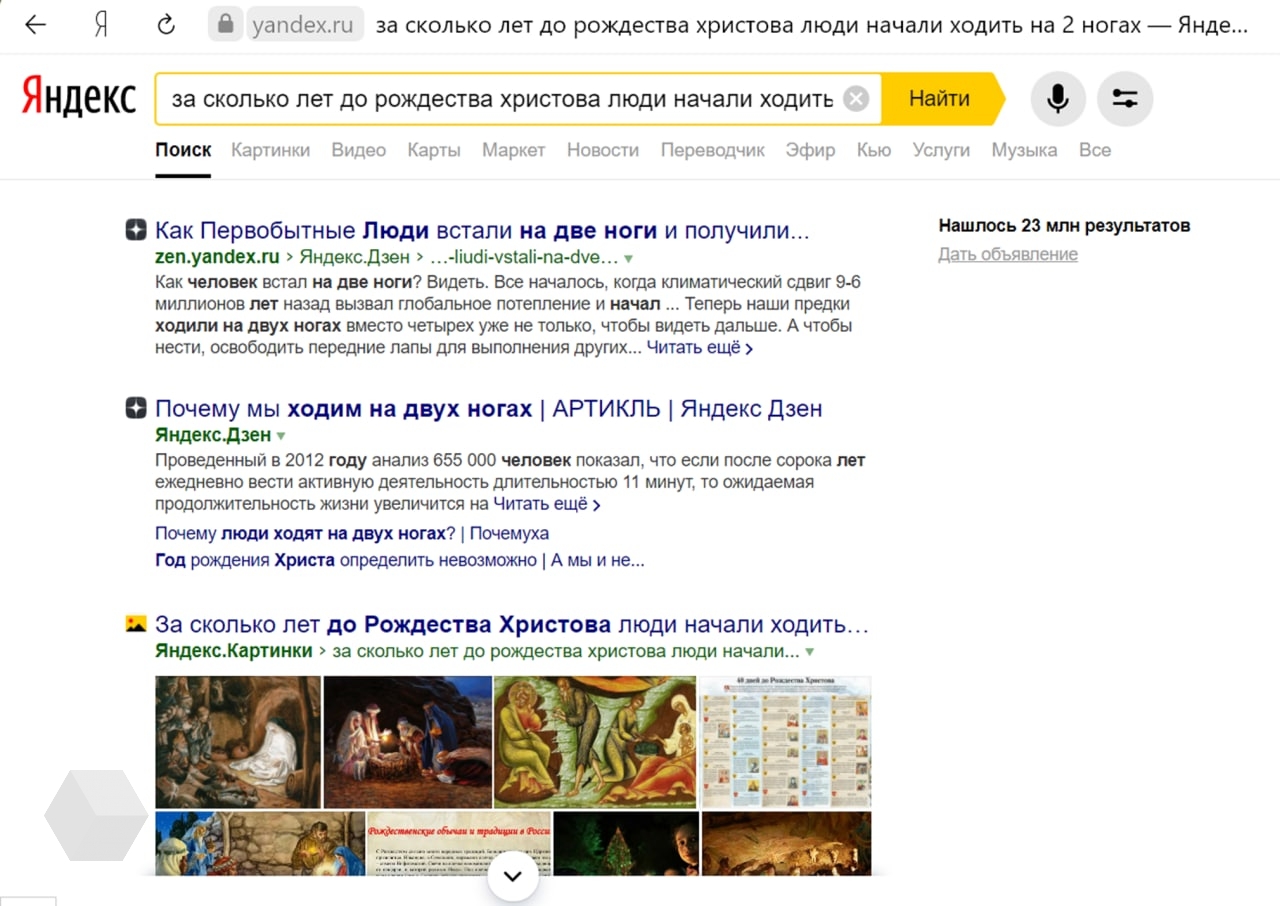Image resolution: width=1280 pixels, height=906 pixels.
Task: Click Zen icon beside second result
Action: [136, 408]
